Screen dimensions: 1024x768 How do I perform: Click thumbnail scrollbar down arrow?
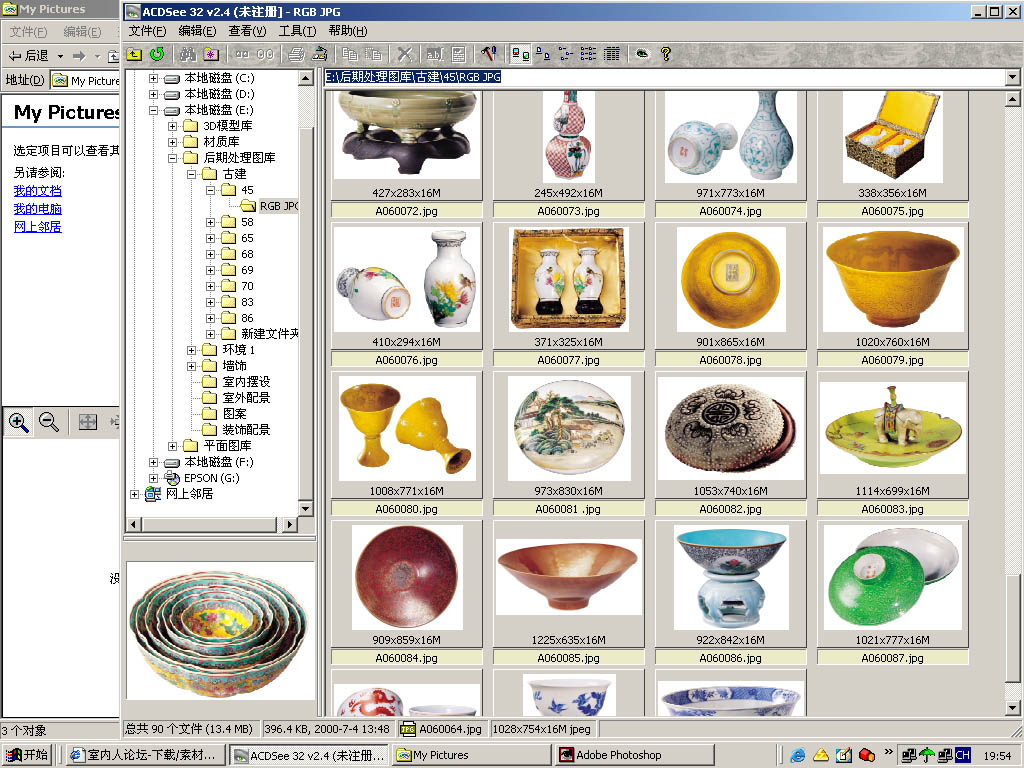point(1012,707)
